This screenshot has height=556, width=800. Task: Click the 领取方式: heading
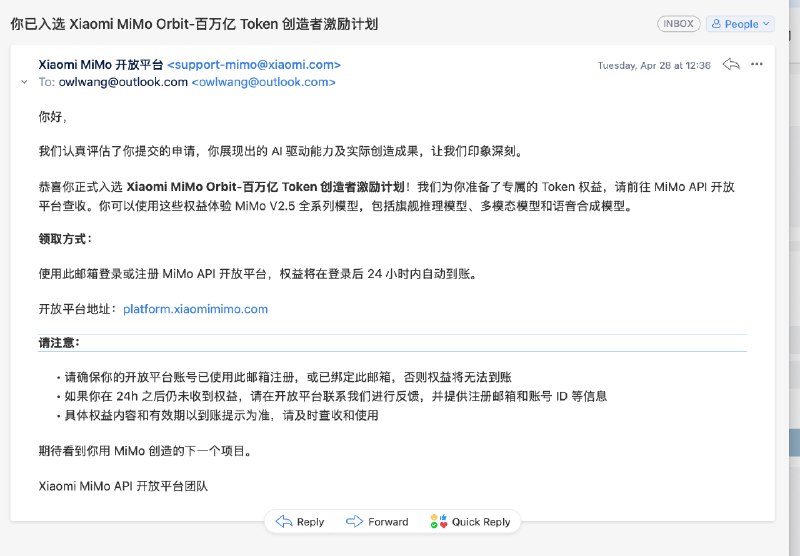pyautogui.click(x=65, y=239)
